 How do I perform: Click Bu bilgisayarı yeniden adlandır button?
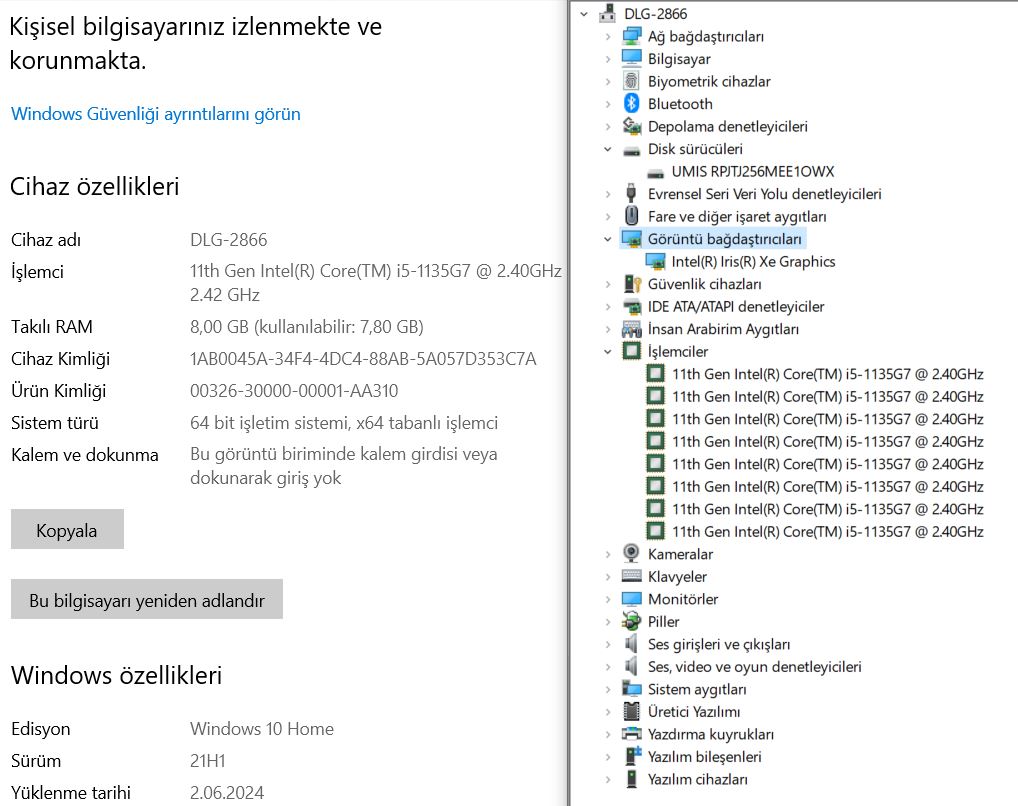(146, 600)
